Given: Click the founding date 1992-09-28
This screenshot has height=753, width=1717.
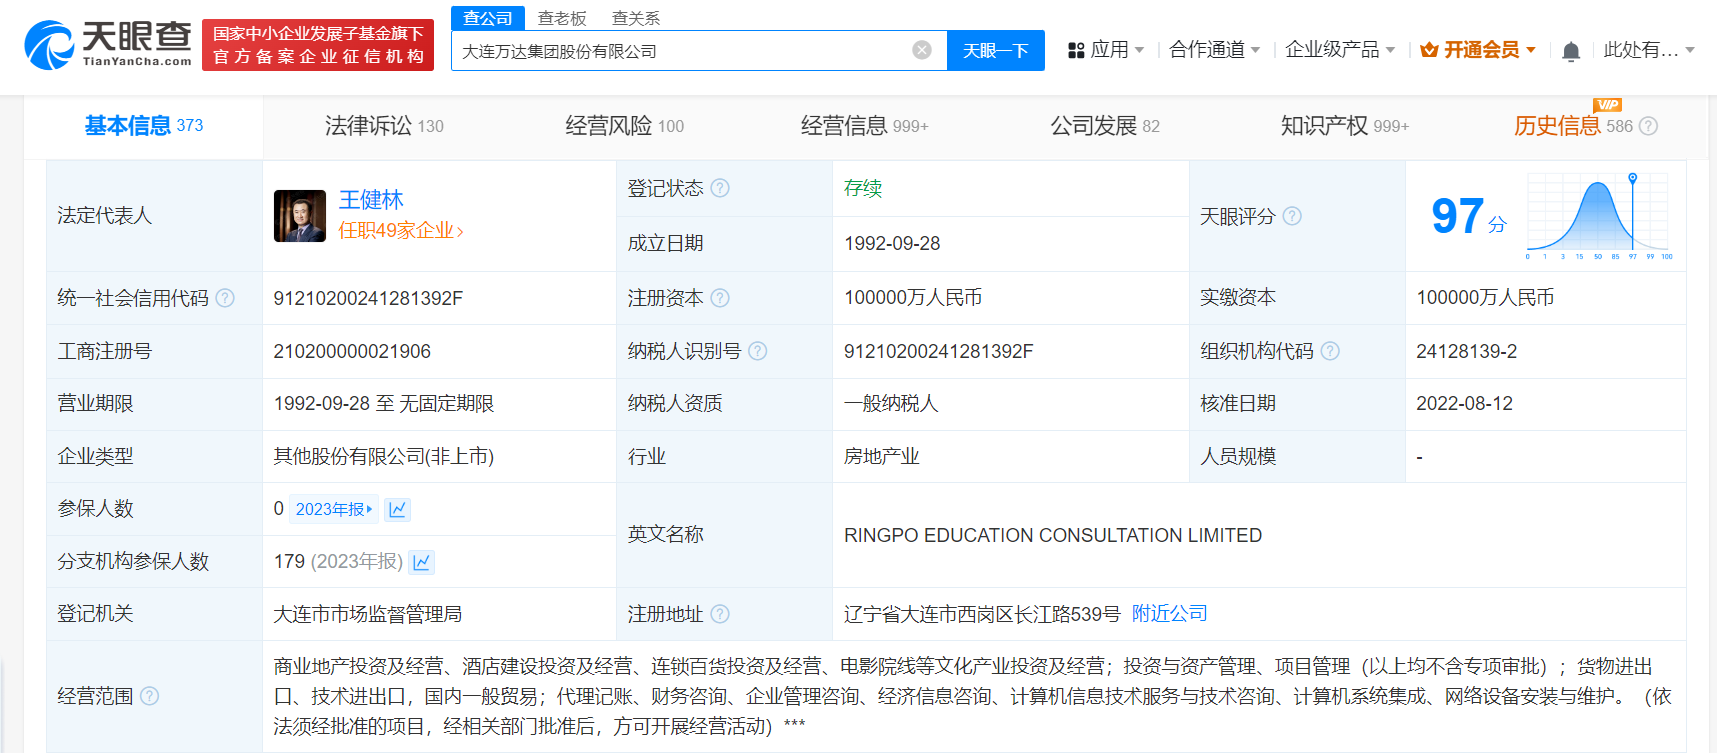Looking at the screenshot, I should [892, 243].
